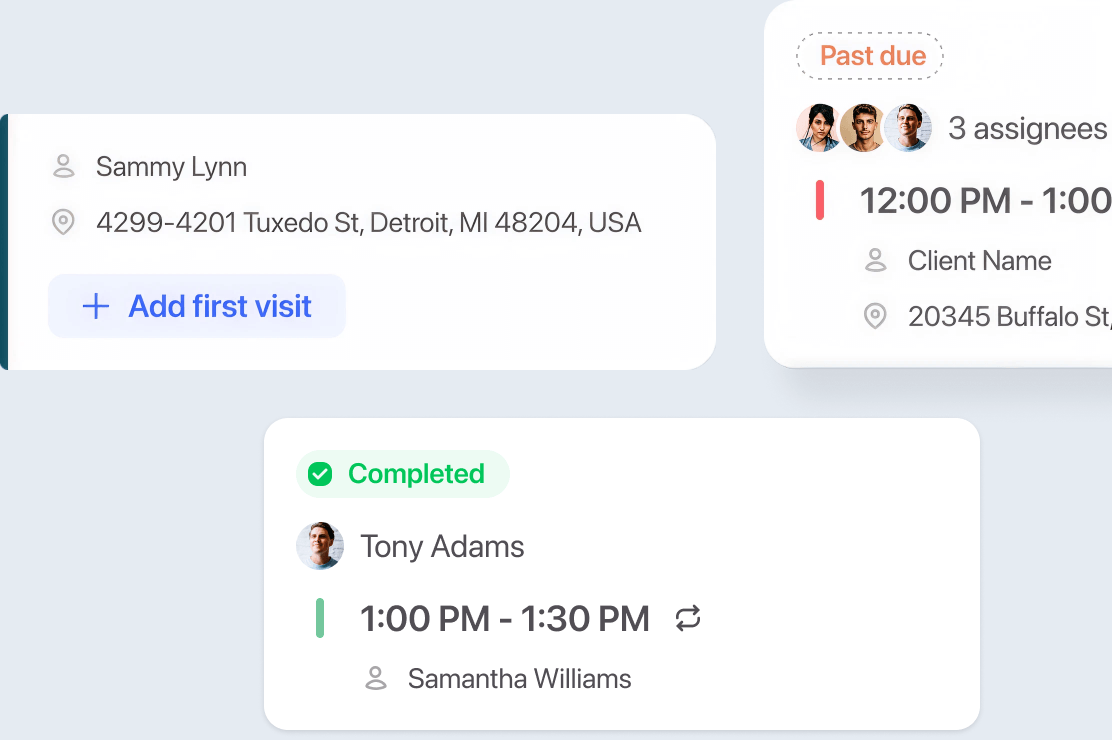The image size is (1112, 740).
Task: Click the green Completed checkmark icon
Action: [x=320, y=474]
